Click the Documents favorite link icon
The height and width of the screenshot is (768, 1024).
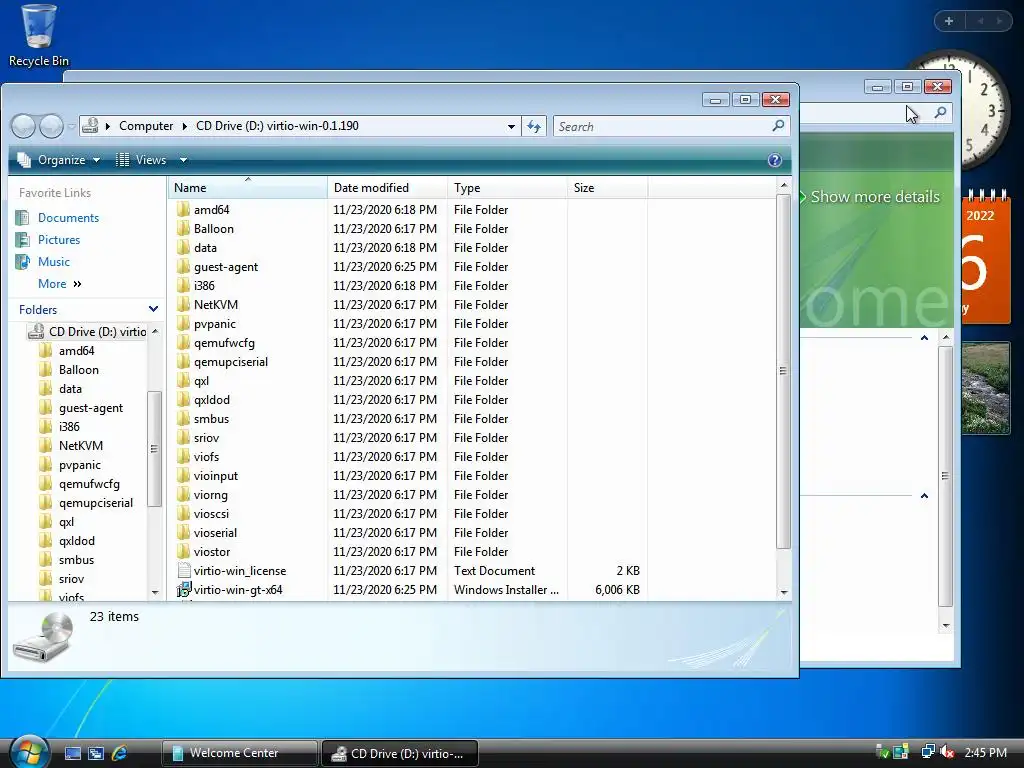(x=23, y=217)
